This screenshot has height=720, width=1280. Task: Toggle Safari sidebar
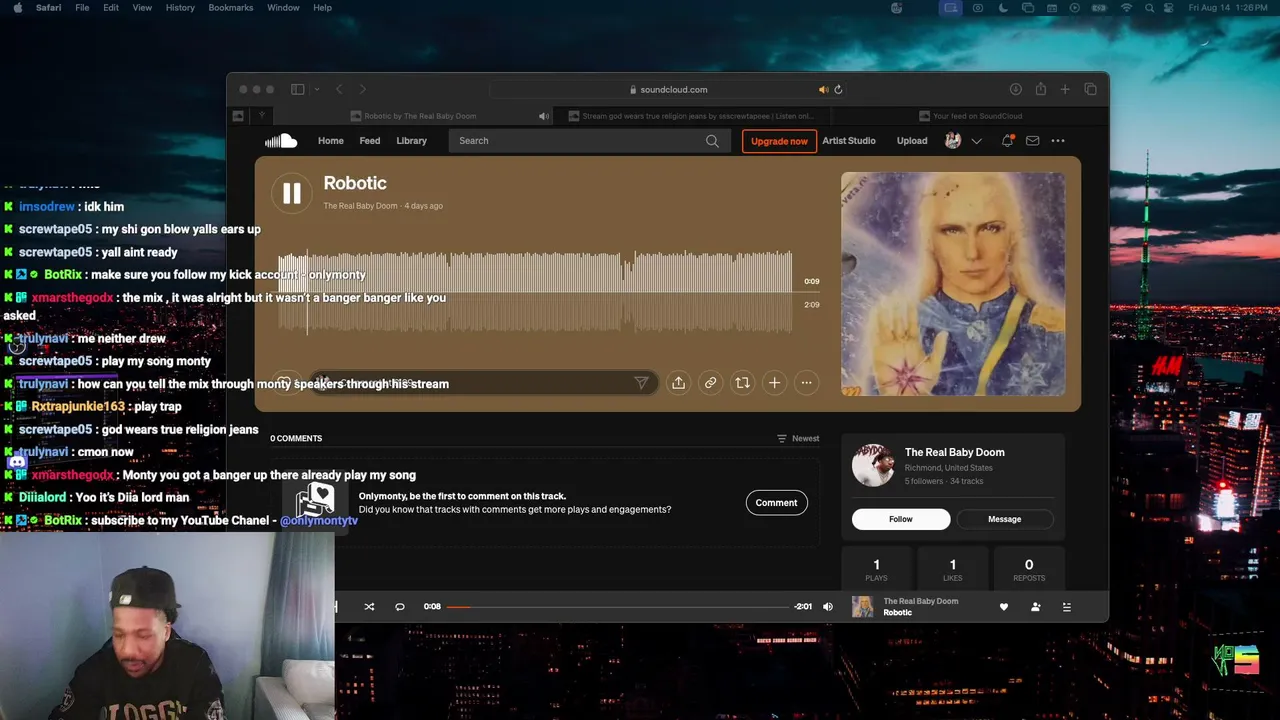[297, 90]
